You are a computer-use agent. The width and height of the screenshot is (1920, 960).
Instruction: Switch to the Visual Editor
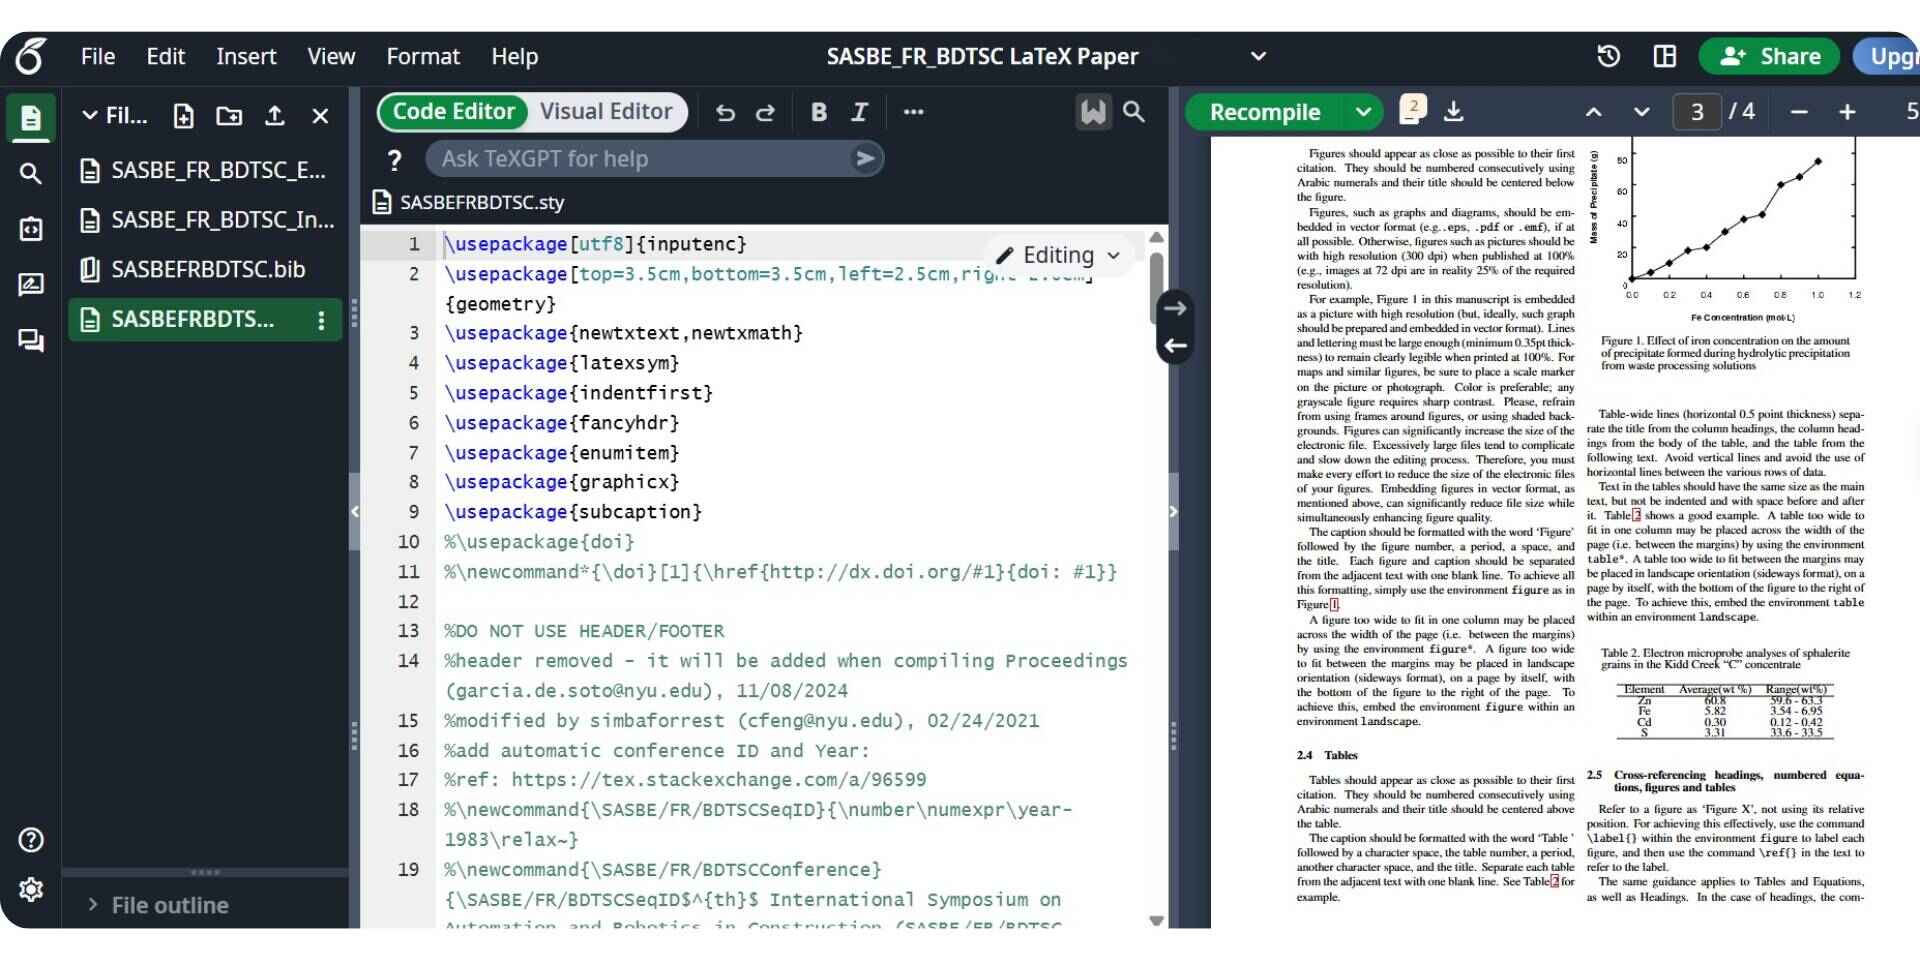tap(607, 111)
